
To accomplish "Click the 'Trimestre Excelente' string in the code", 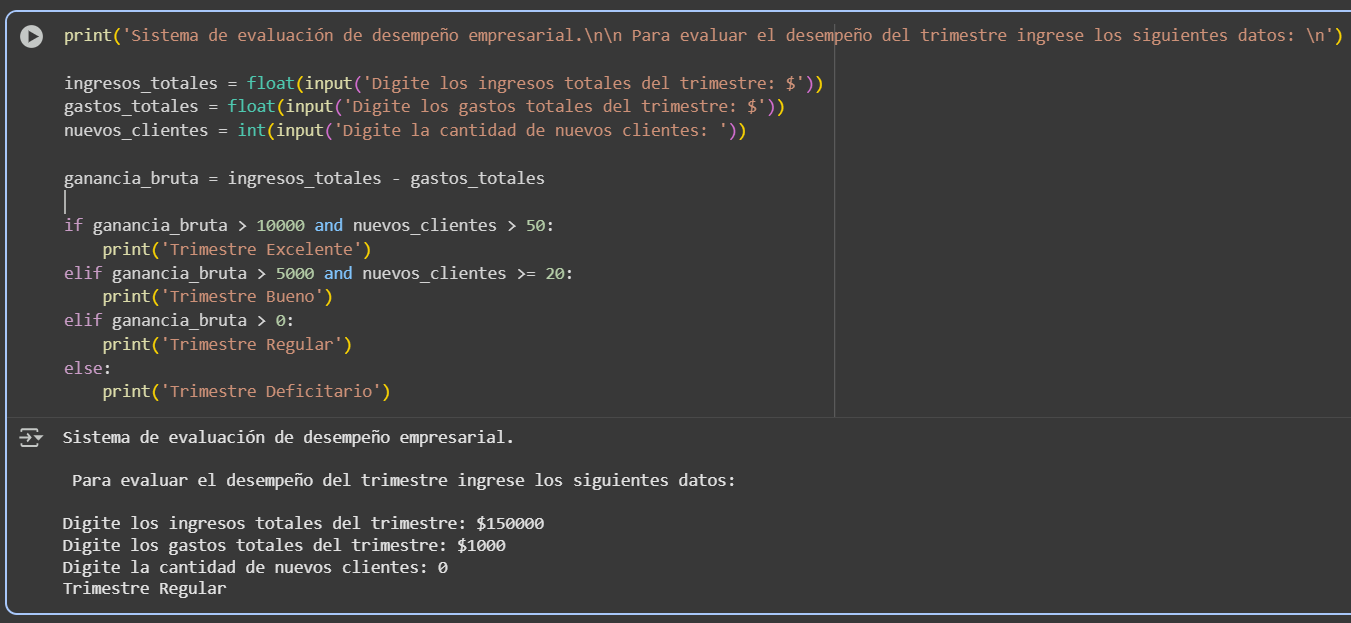I will (265, 249).
